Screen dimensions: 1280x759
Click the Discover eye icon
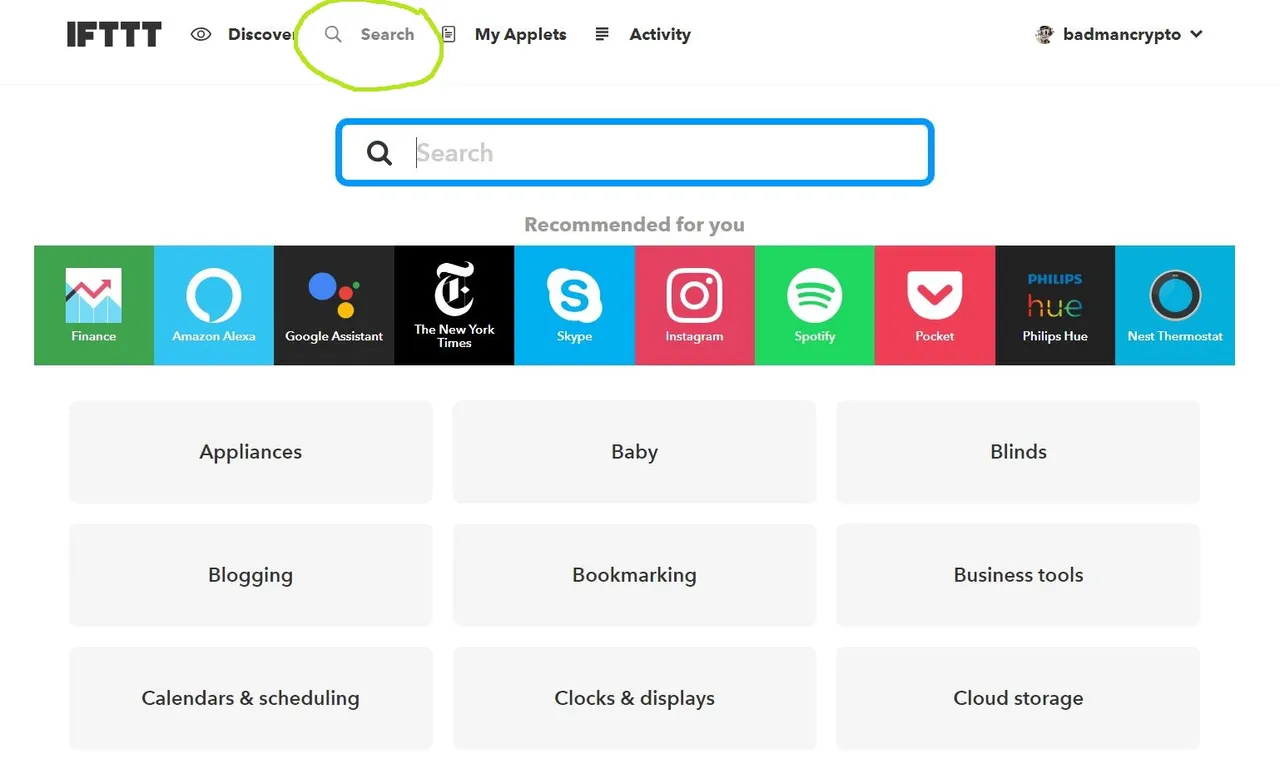pyautogui.click(x=201, y=34)
